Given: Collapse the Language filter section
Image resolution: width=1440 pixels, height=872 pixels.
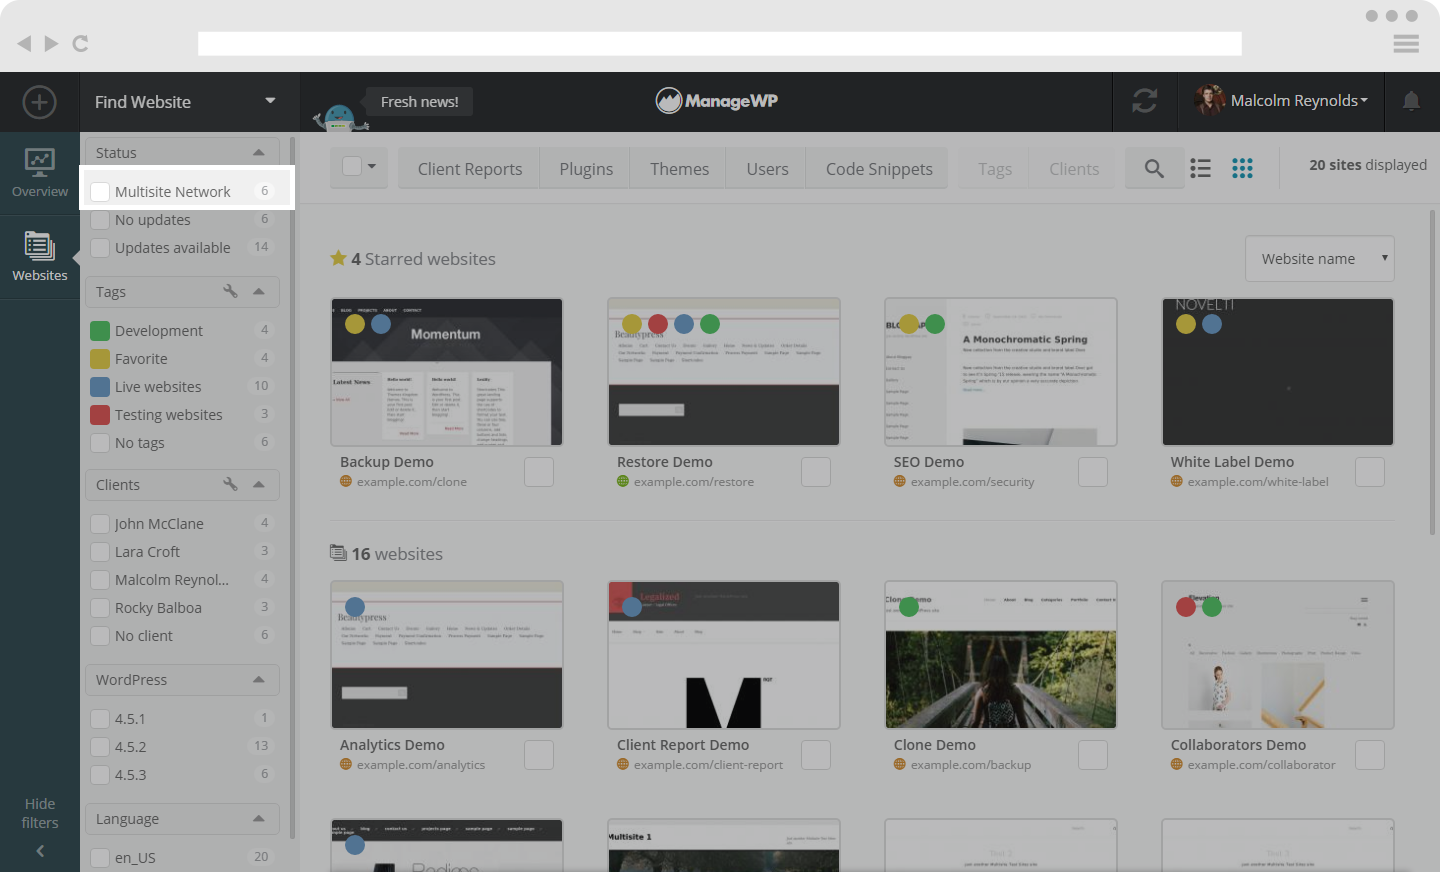Looking at the screenshot, I should coord(259,819).
